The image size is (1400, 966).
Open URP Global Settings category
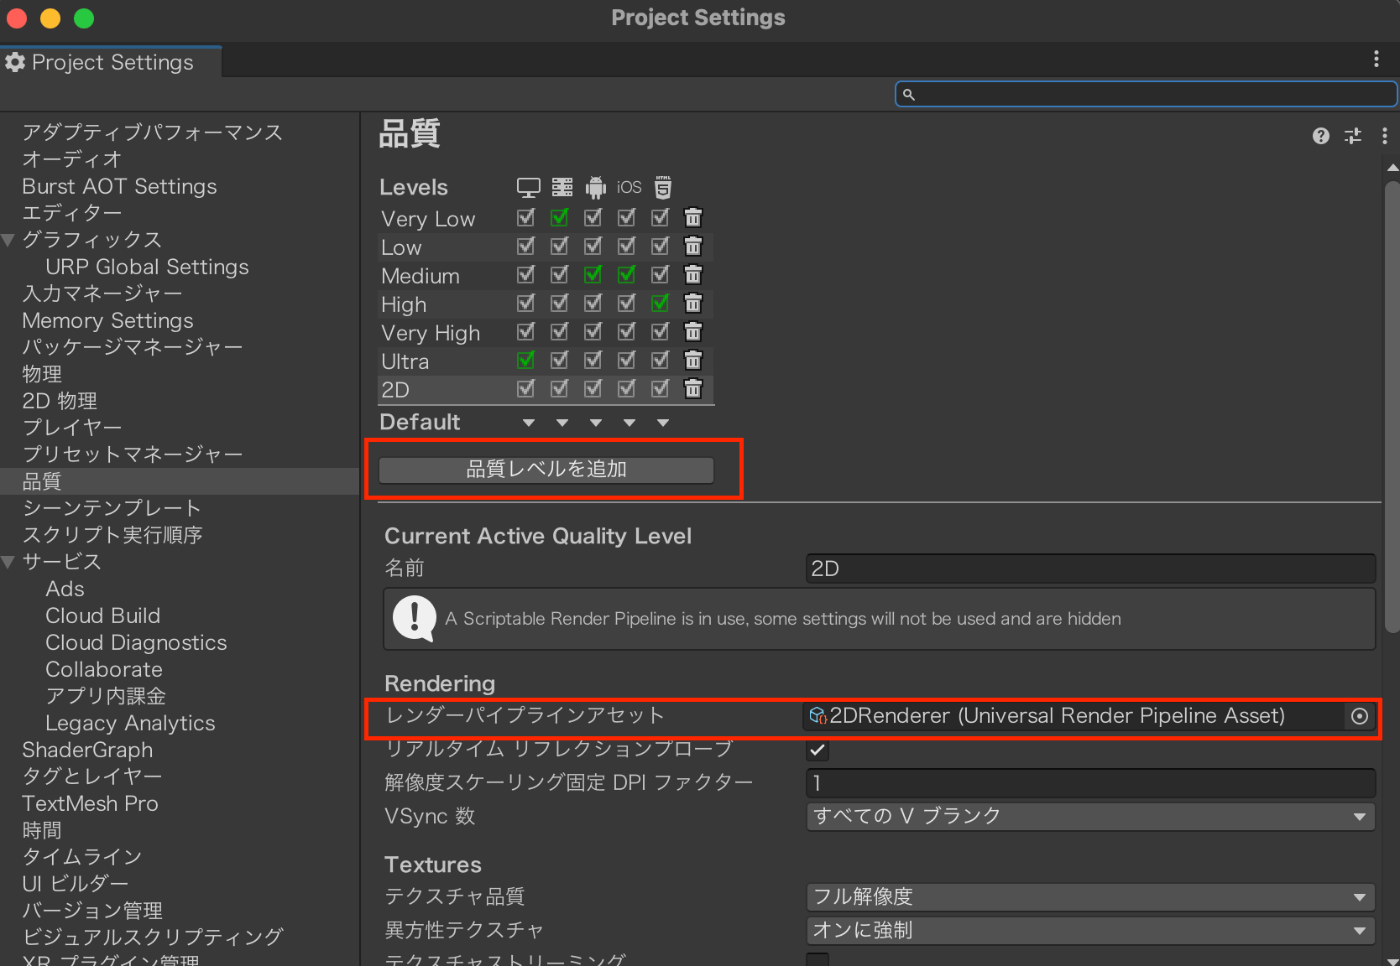click(147, 267)
